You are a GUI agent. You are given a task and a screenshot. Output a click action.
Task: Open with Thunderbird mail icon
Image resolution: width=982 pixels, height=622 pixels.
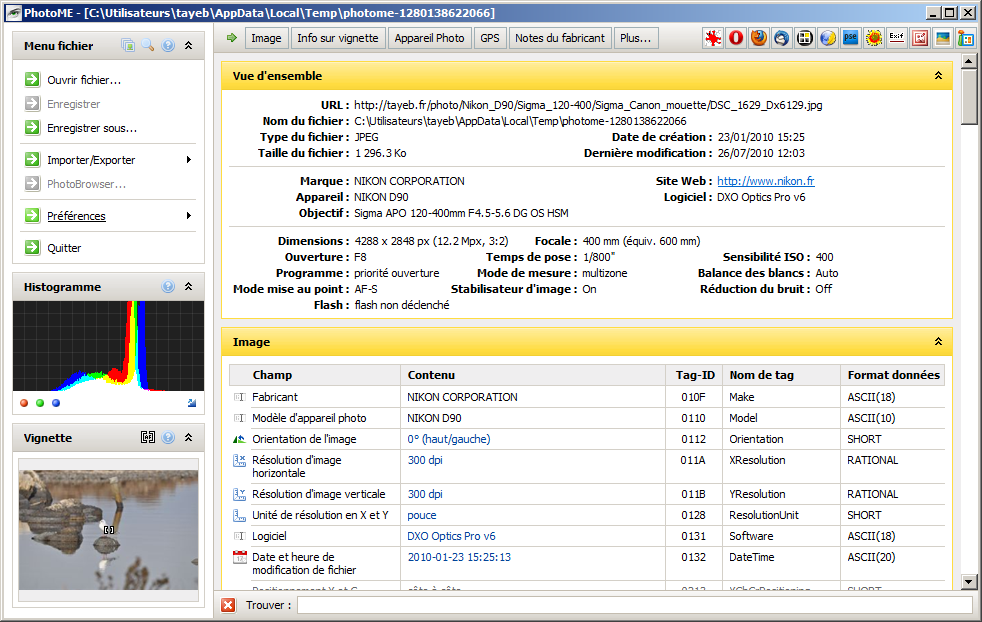782,38
